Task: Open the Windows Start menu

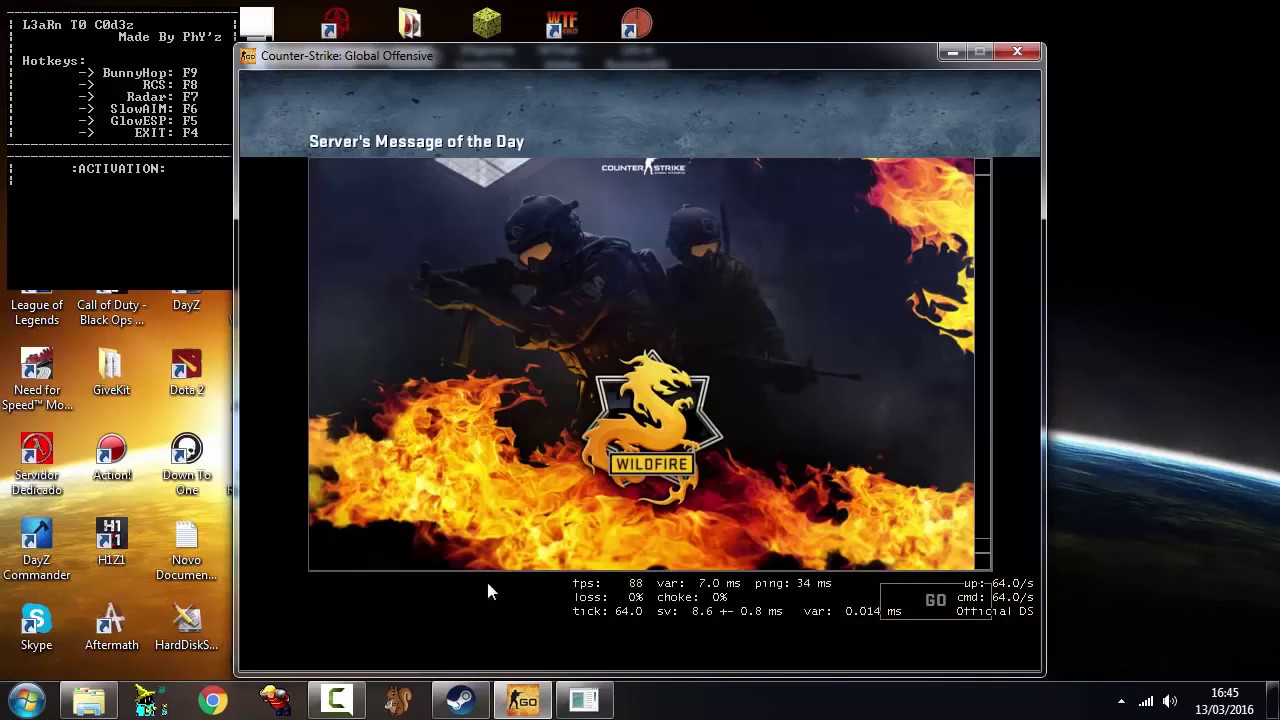Action: (x=26, y=700)
